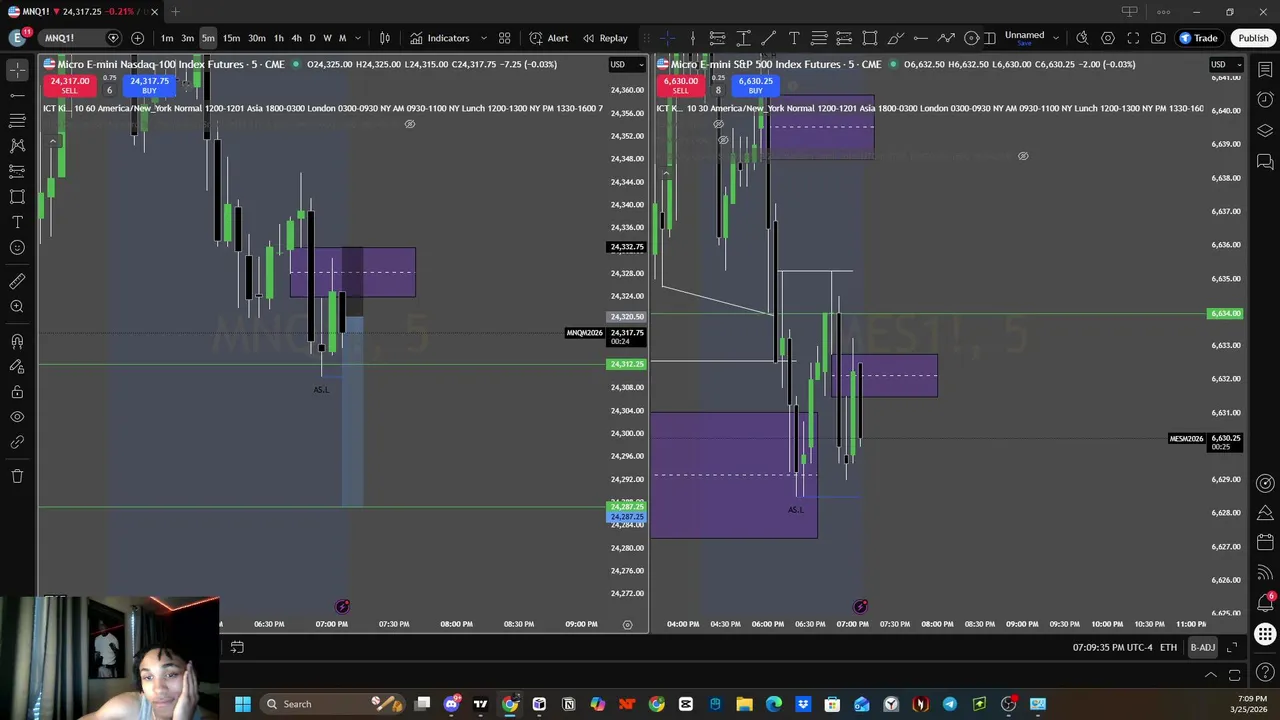Viewport: 1280px width, 720px height.
Task: Open the indicator templates grid icon
Action: pos(505,38)
